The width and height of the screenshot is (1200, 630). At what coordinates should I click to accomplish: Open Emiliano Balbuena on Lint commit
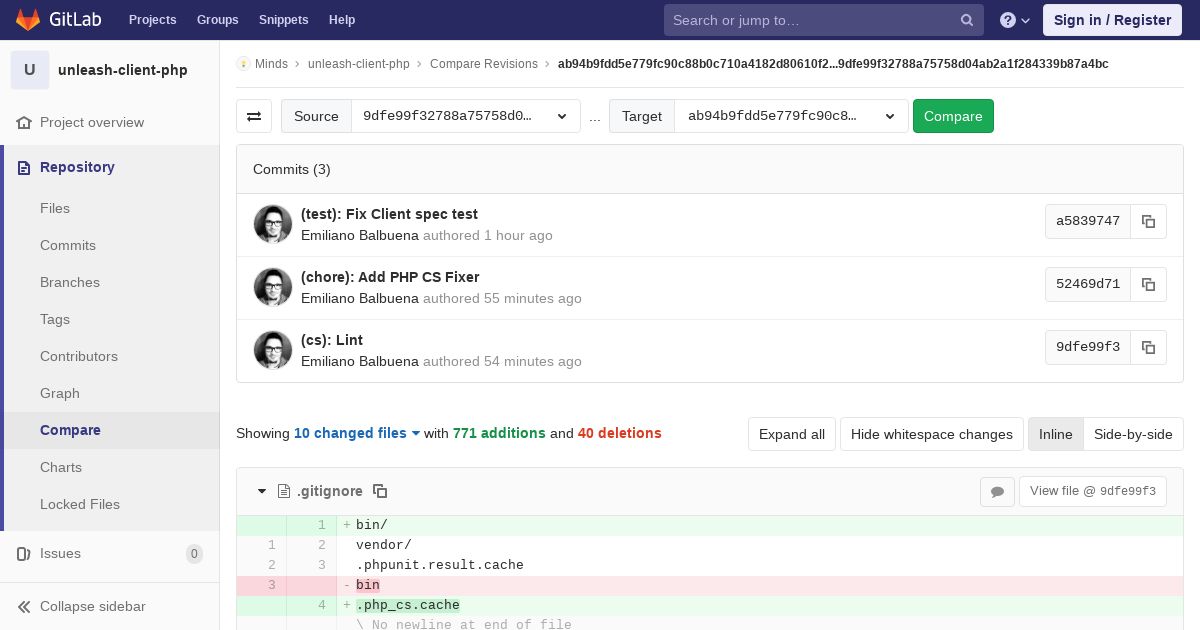click(360, 361)
